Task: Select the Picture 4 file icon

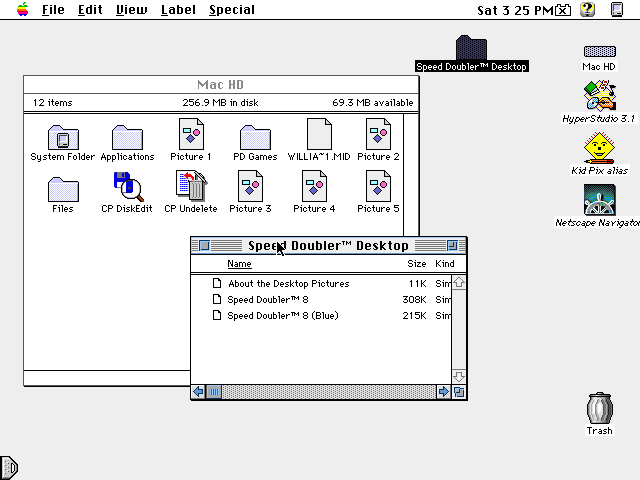Action: click(314, 186)
